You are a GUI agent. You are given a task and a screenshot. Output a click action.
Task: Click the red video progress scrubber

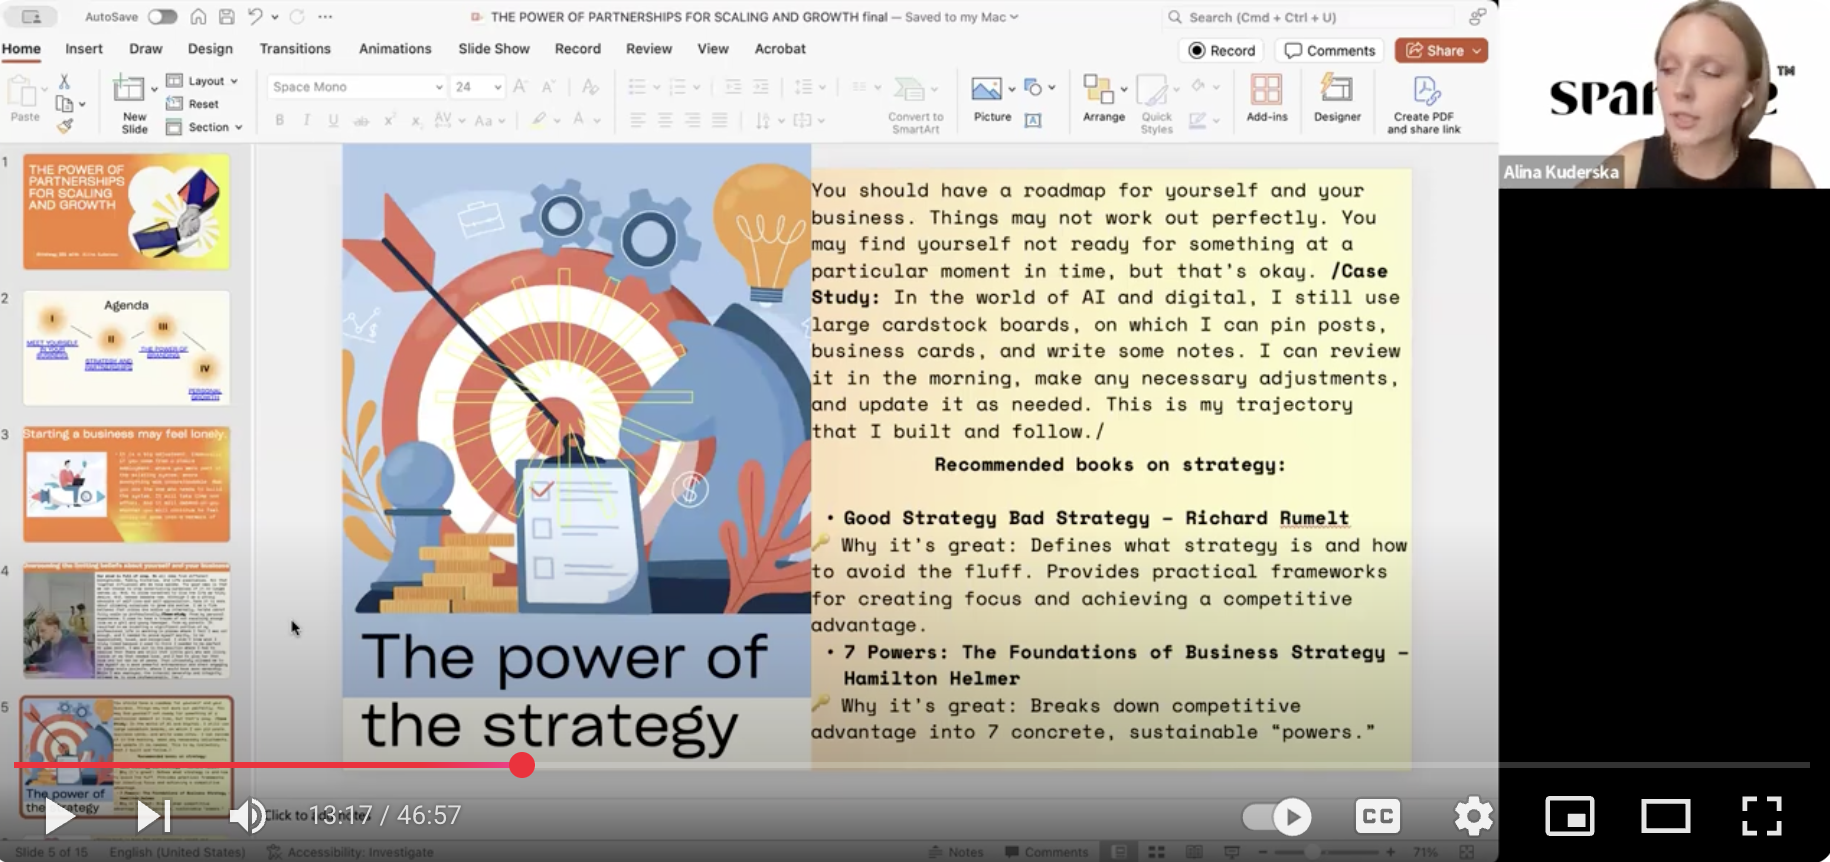point(522,765)
